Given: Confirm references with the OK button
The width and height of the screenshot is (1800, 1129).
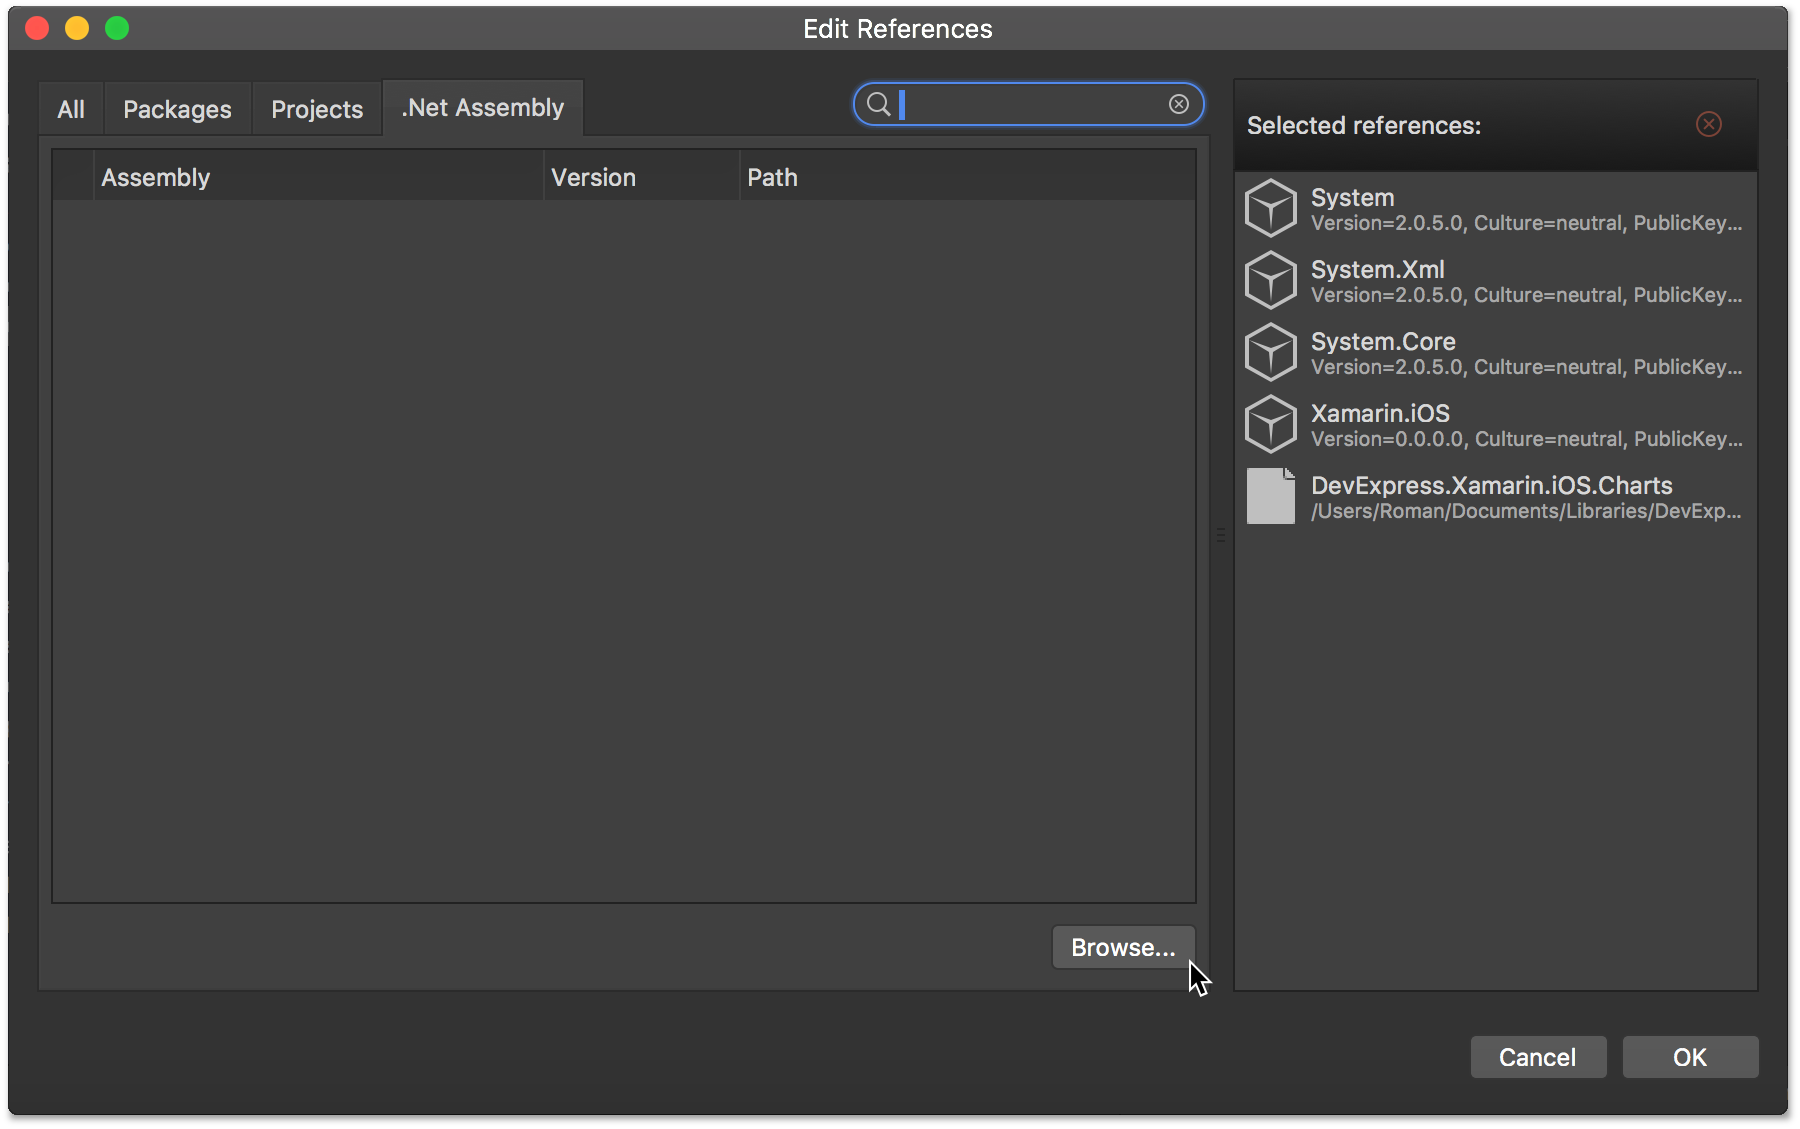Looking at the screenshot, I should click(x=1690, y=1057).
